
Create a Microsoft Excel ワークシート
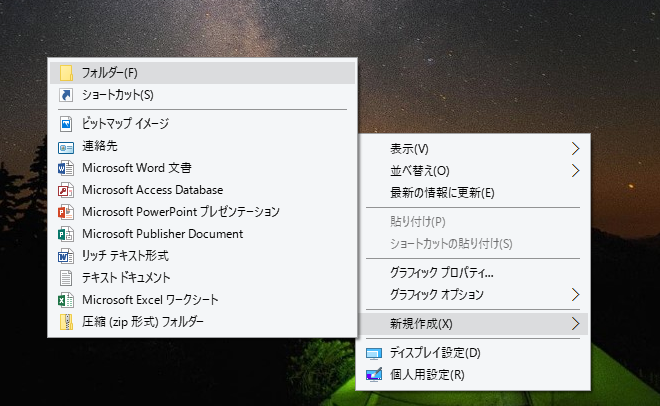tap(202, 300)
